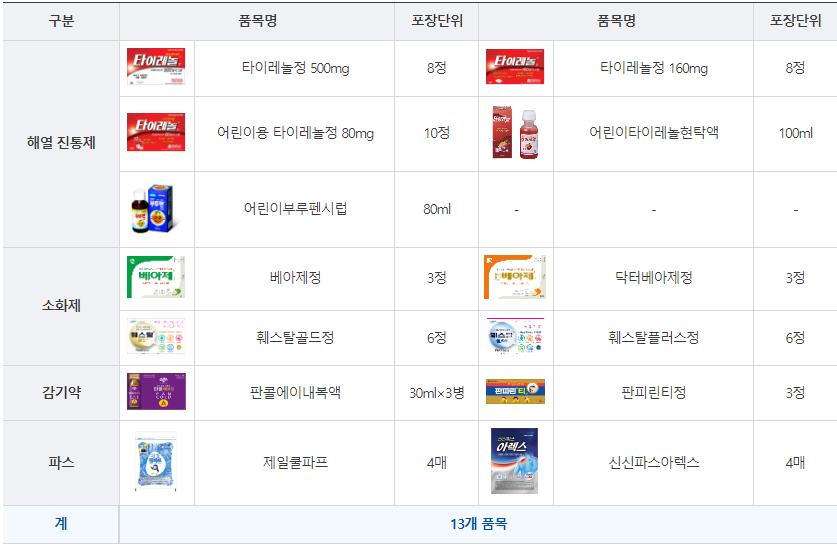Click the 13개 품목 total text

(478, 524)
